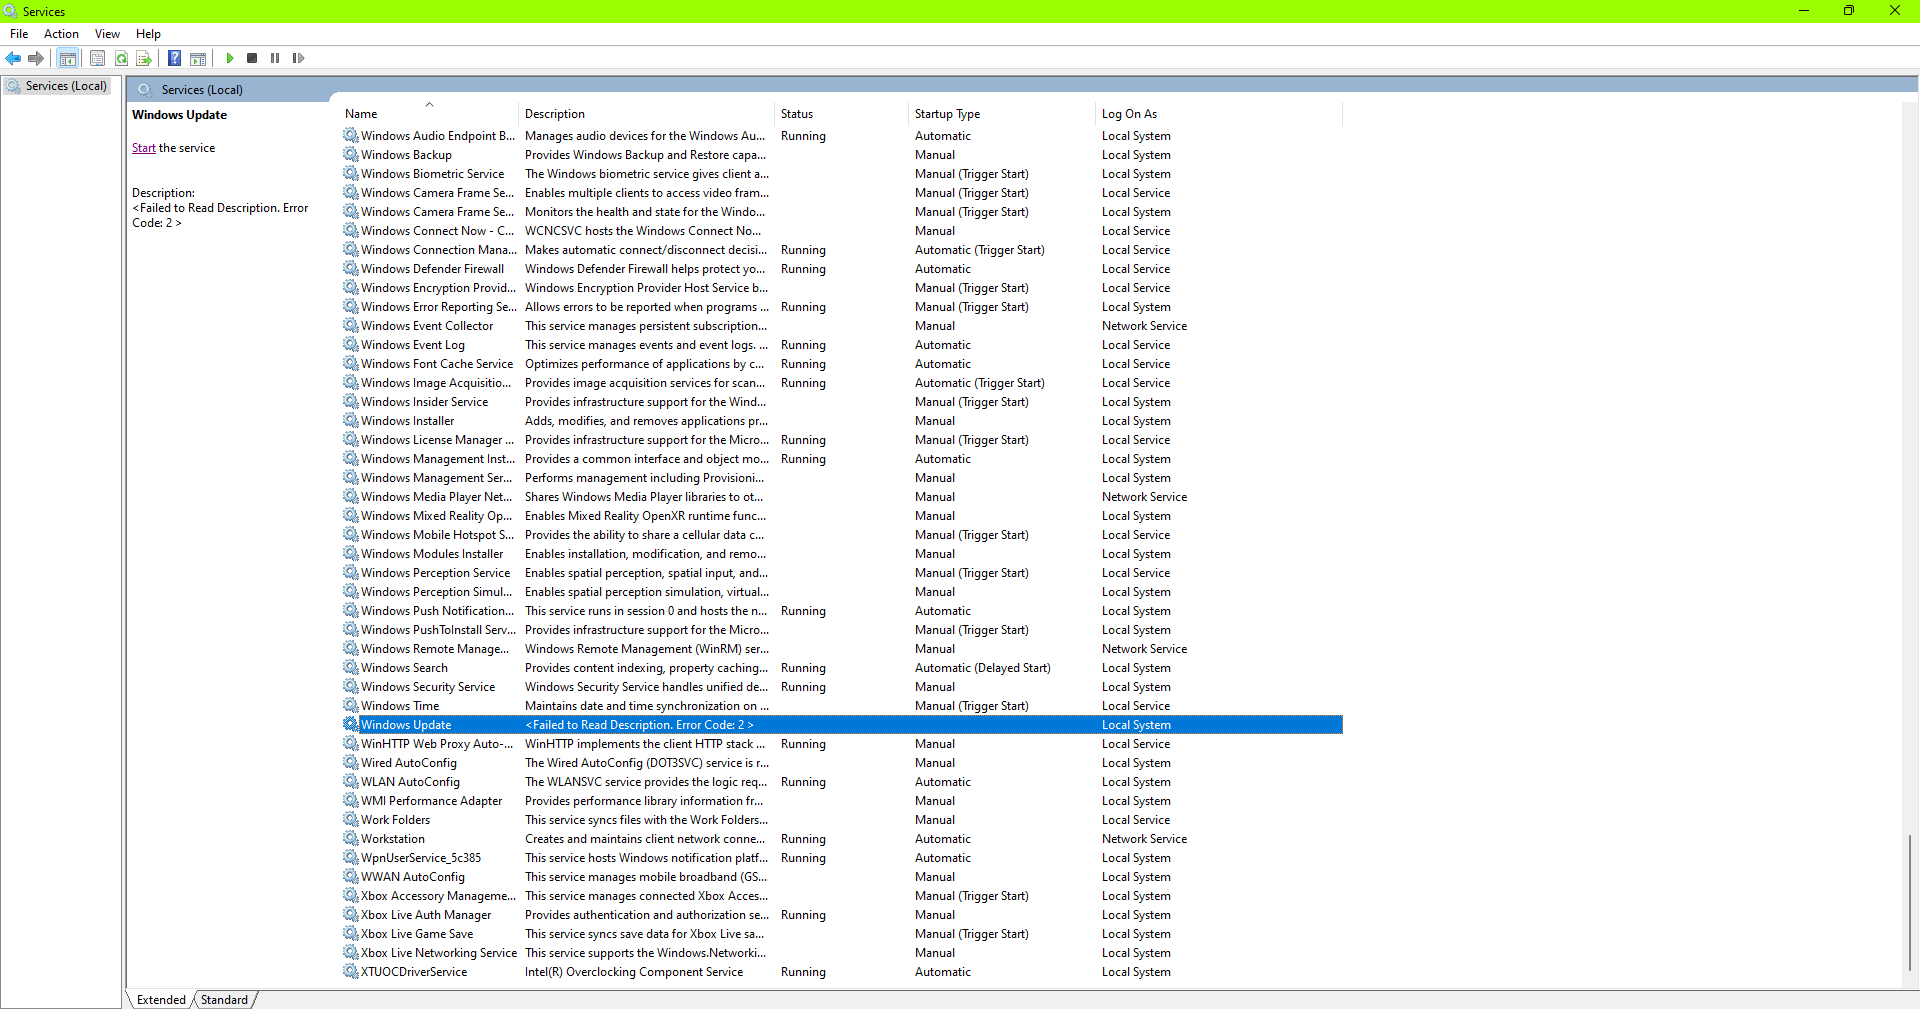
Task: Switch to the Extended tab
Action: (161, 1000)
